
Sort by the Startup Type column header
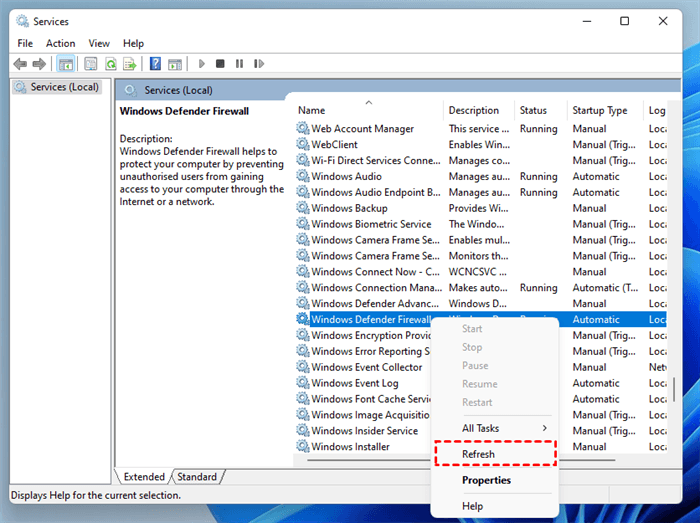tap(599, 110)
